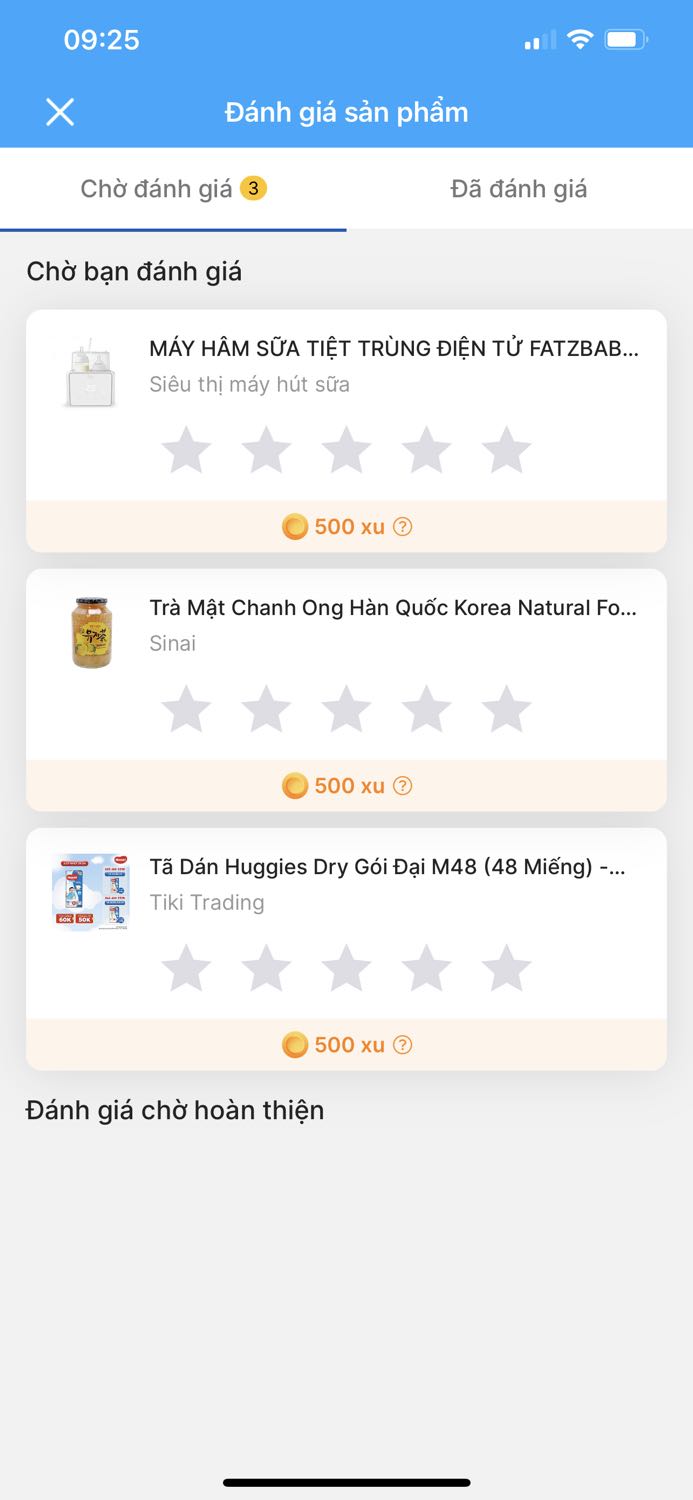Rate the FATZBABY milk warmer five stars

(506, 450)
